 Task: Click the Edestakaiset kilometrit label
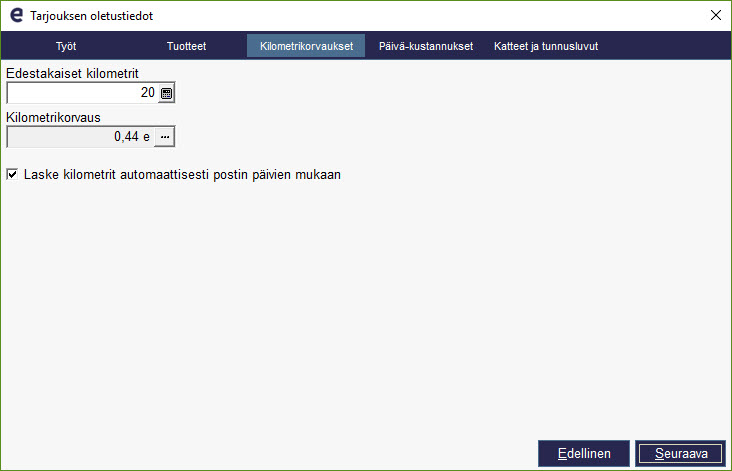(72, 73)
